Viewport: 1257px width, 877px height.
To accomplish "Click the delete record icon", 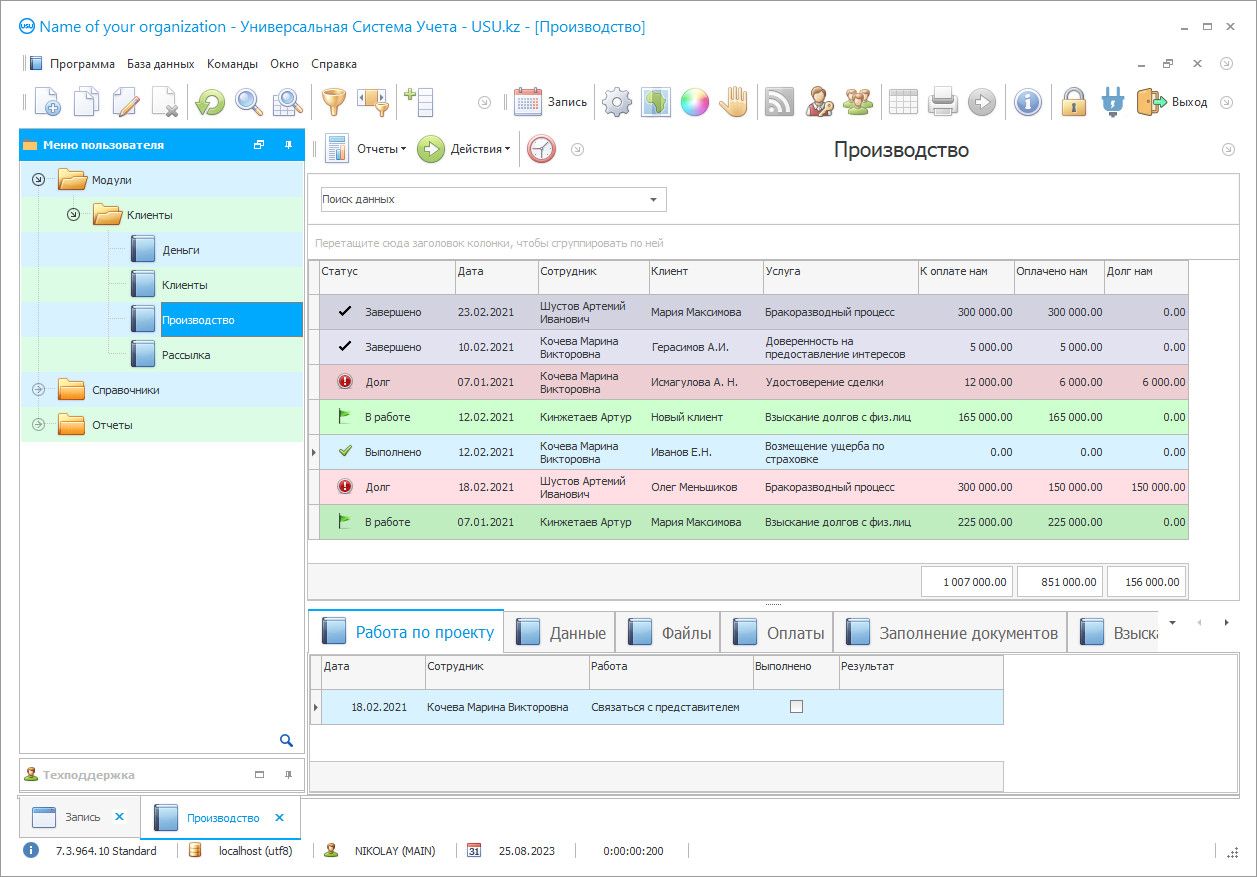I will (165, 102).
